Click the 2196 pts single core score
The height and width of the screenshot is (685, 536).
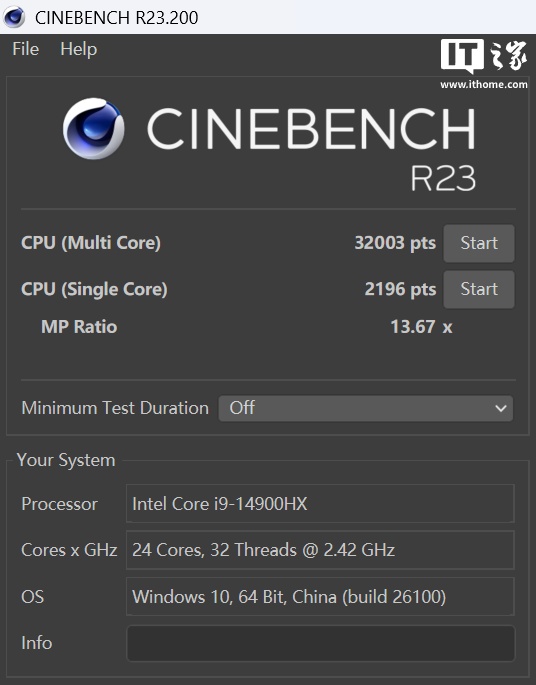click(400, 289)
